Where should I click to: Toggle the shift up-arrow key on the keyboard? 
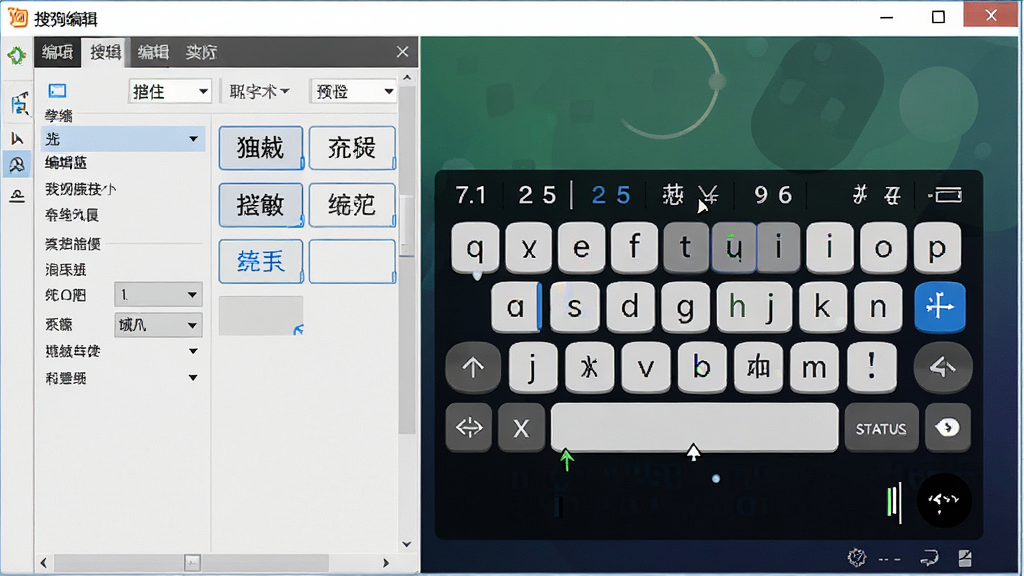coord(473,367)
